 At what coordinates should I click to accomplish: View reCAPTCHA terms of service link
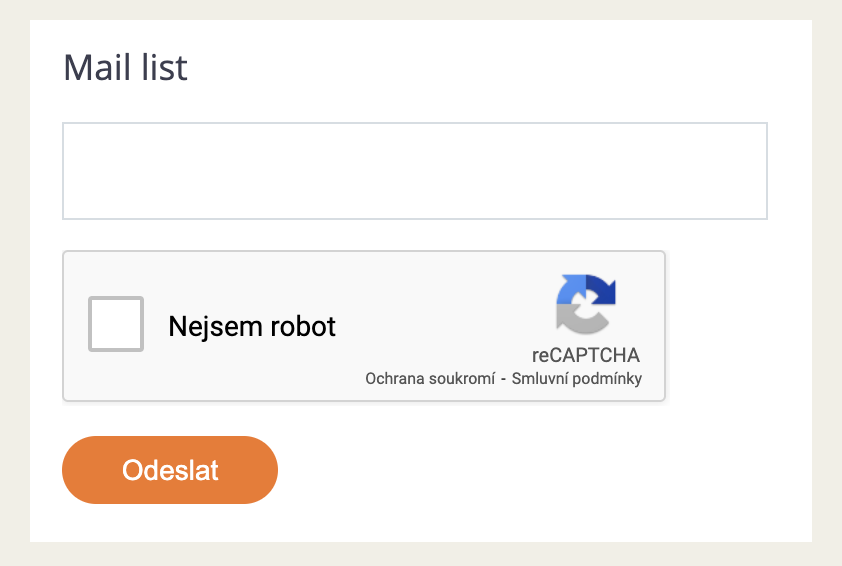(x=577, y=379)
